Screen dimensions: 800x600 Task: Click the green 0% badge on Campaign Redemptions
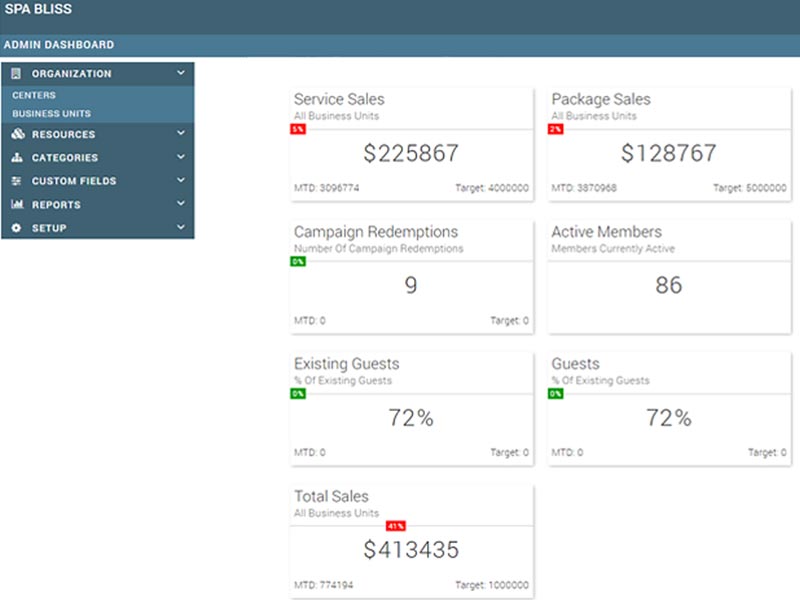tap(298, 261)
